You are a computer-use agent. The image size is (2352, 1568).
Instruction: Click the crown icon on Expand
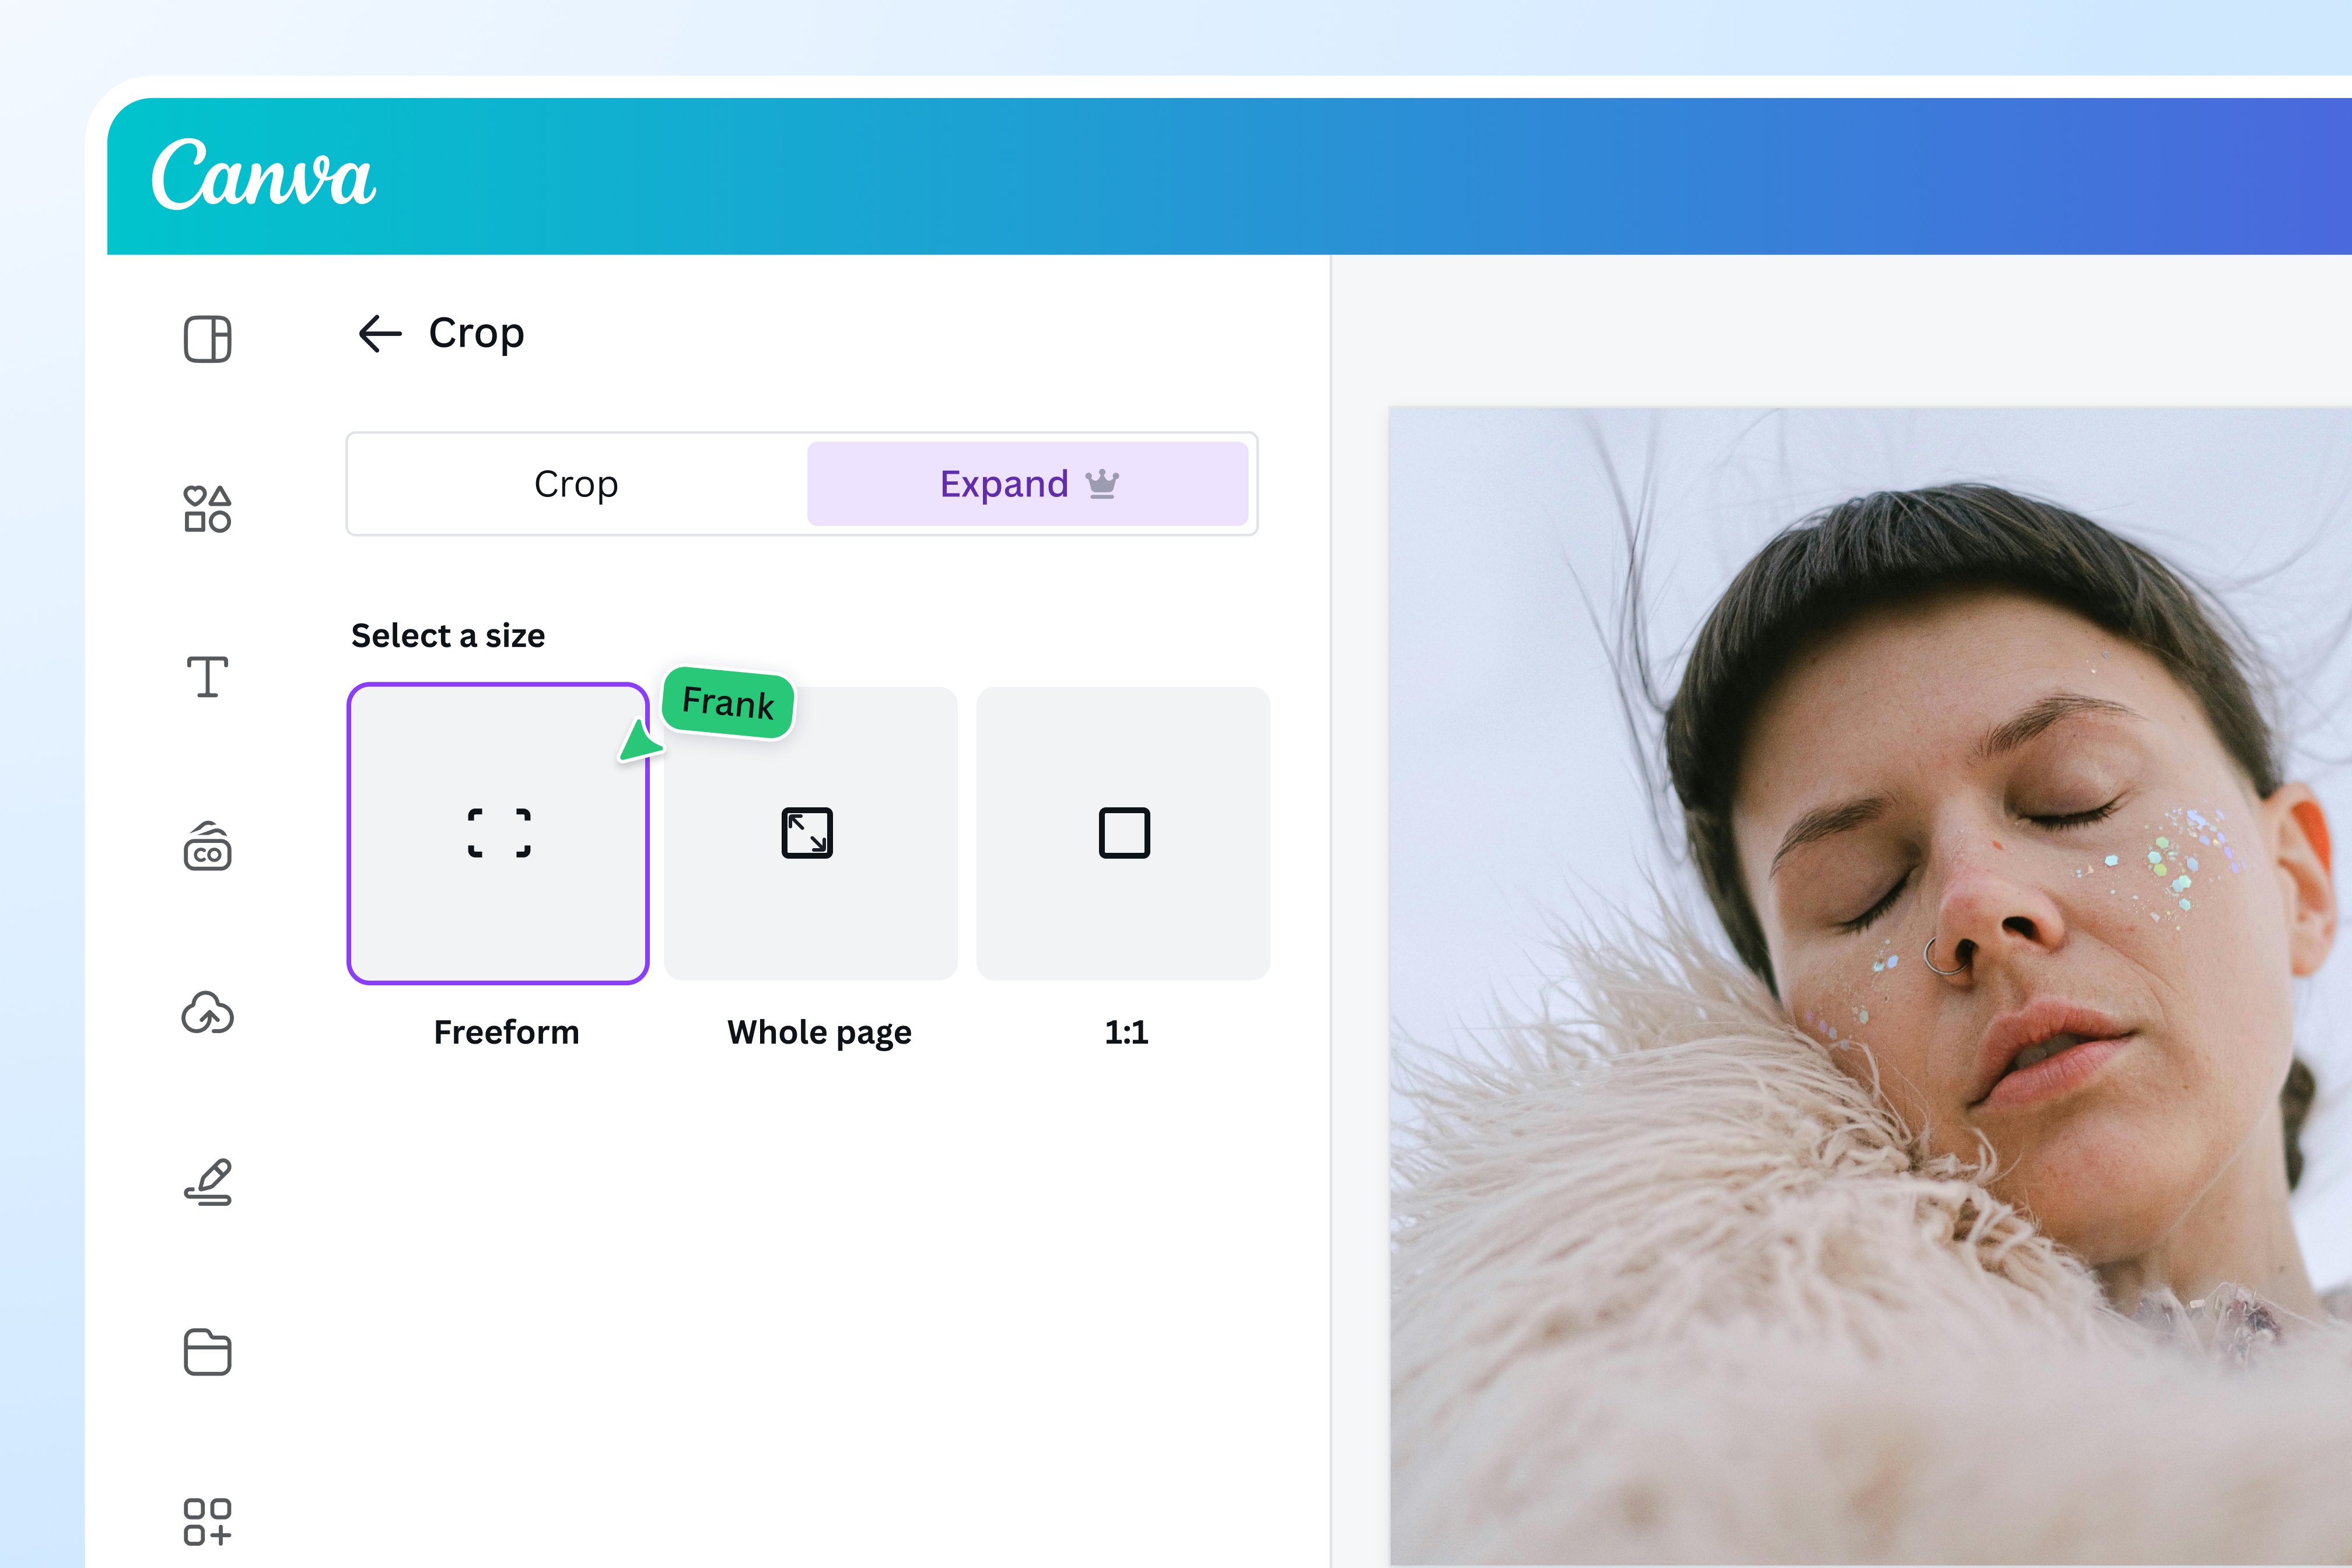tap(1102, 484)
